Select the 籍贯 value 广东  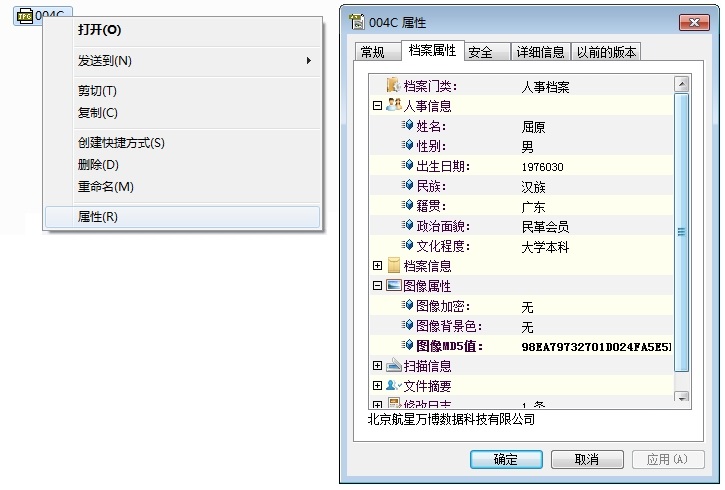(533, 207)
